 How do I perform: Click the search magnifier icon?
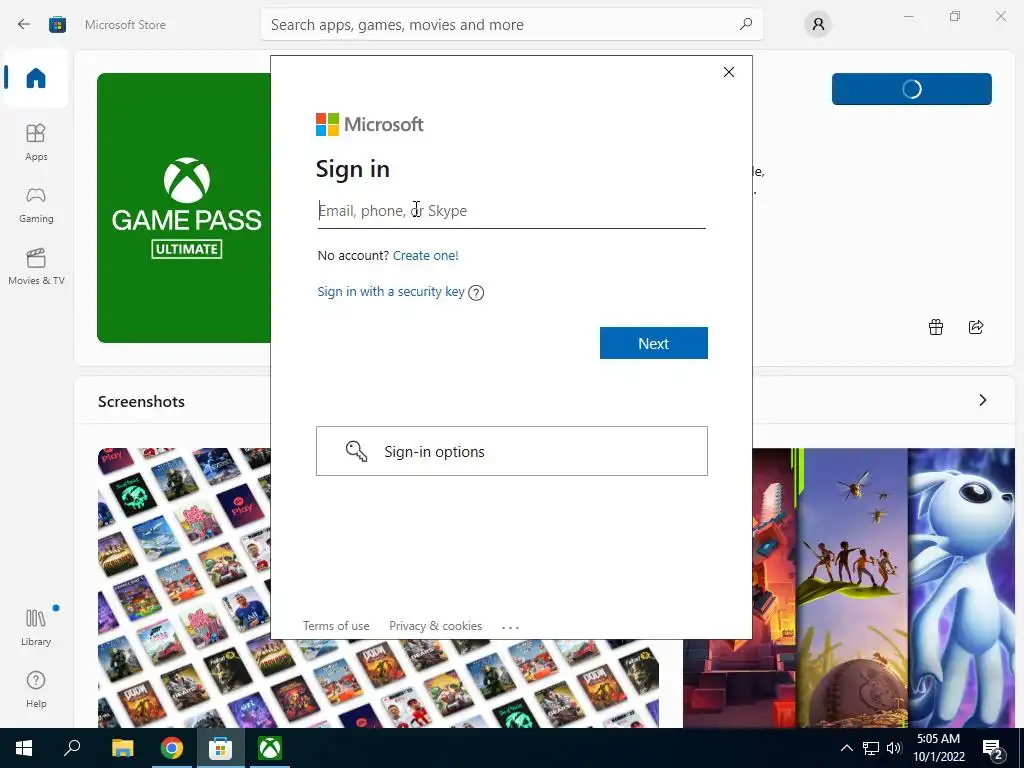pyautogui.click(x=746, y=24)
